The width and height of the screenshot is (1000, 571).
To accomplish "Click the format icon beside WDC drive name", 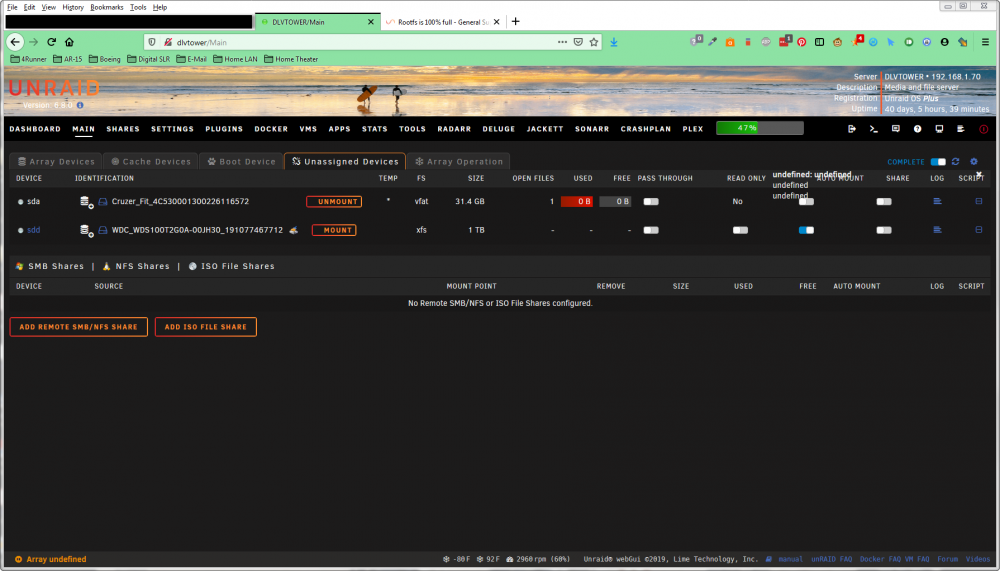I will coord(293,230).
